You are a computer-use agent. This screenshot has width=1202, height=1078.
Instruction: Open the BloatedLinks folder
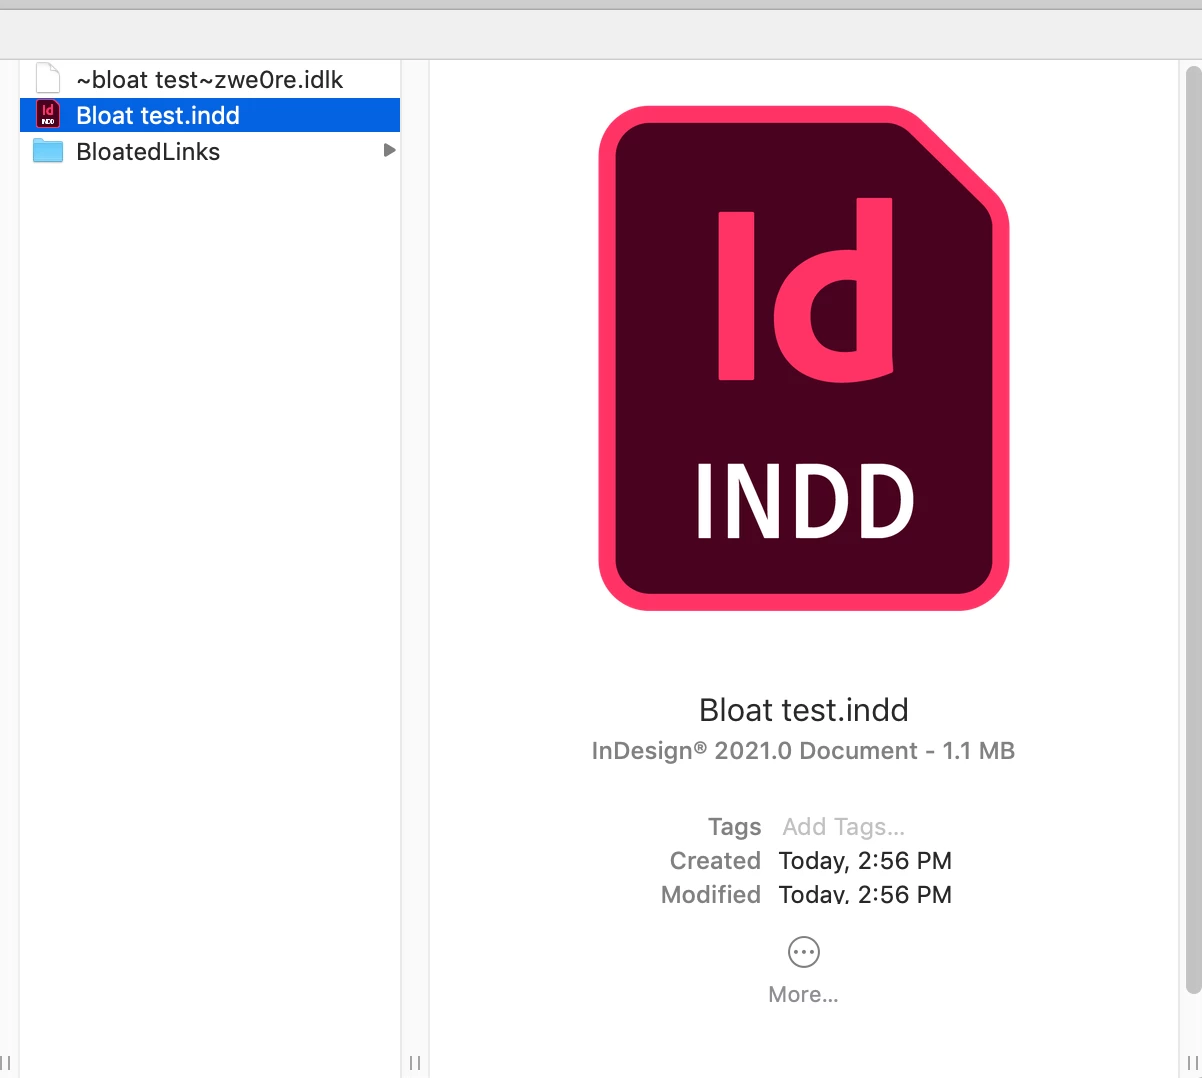pyautogui.click(x=210, y=151)
